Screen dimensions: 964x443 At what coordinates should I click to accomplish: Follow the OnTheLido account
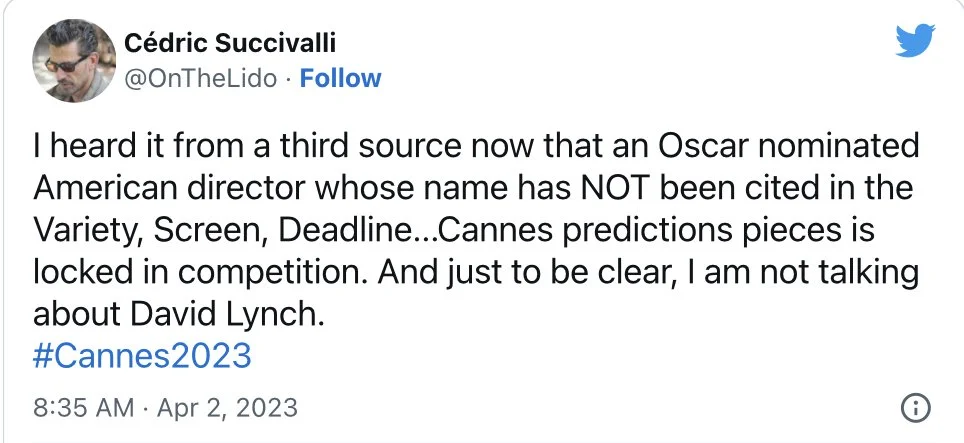tap(340, 78)
